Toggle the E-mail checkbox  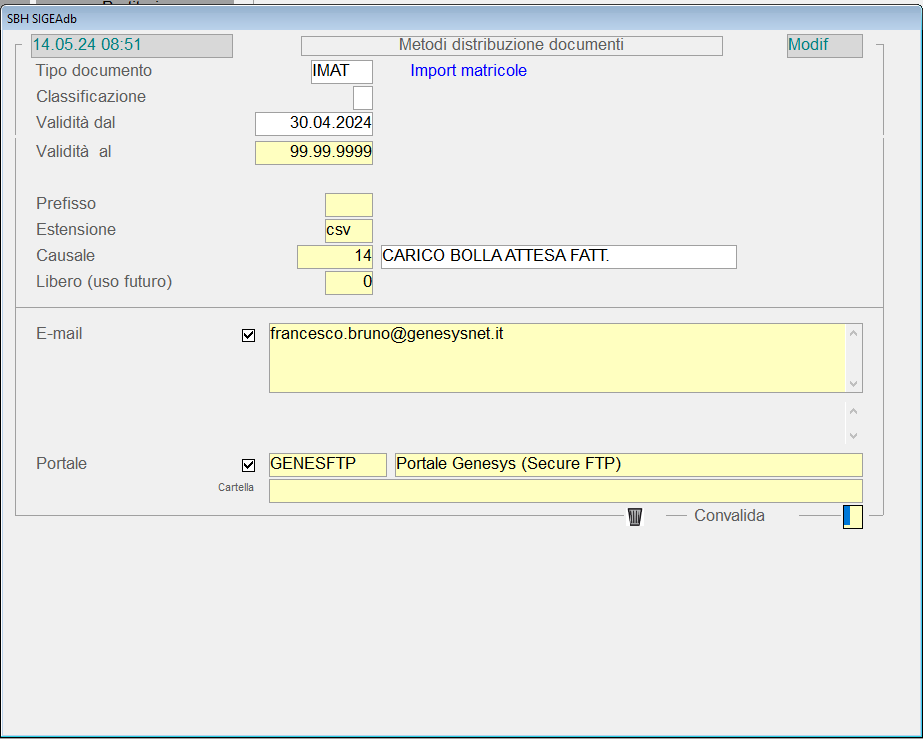coord(249,336)
